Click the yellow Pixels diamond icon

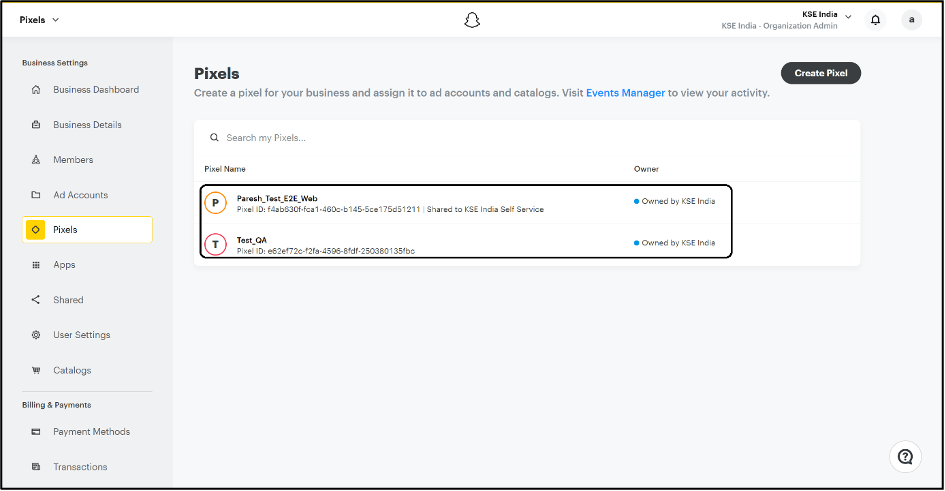[36, 230]
